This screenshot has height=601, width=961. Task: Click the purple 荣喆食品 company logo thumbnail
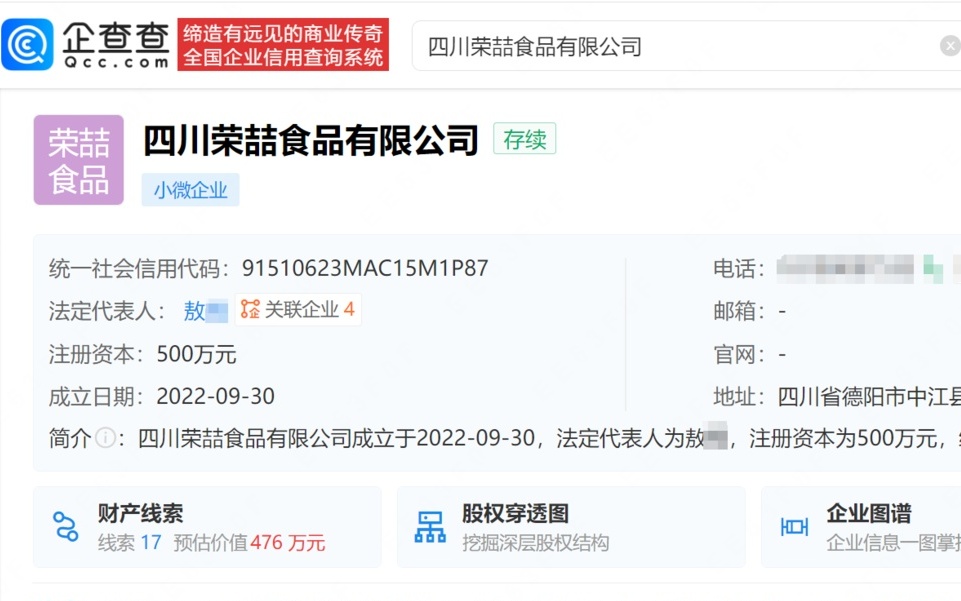coord(78,160)
